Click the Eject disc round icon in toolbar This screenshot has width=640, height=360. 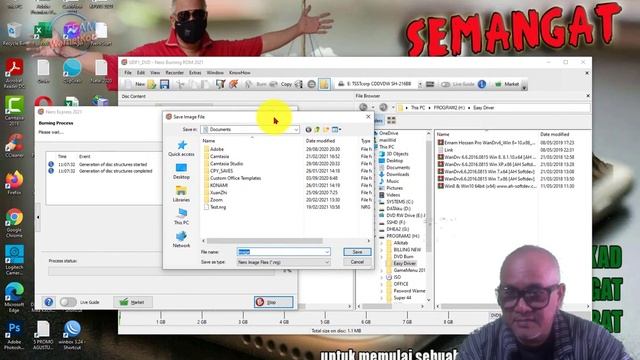coord(311,84)
